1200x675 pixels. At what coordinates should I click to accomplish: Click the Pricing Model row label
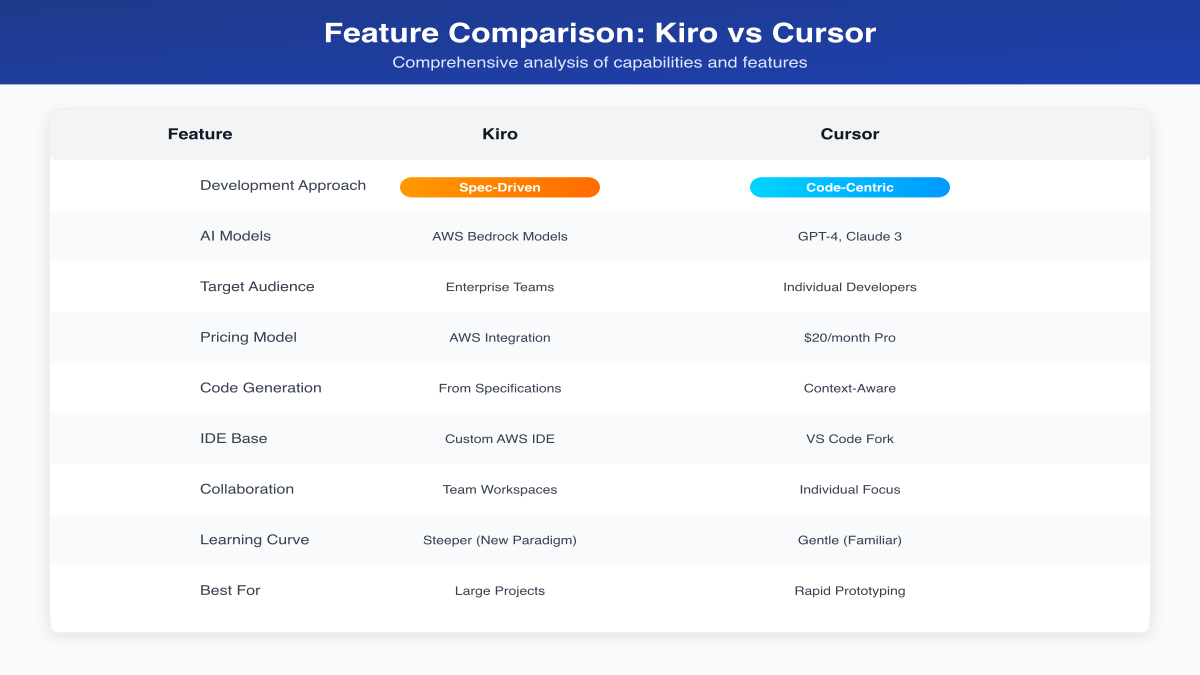(248, 337)
